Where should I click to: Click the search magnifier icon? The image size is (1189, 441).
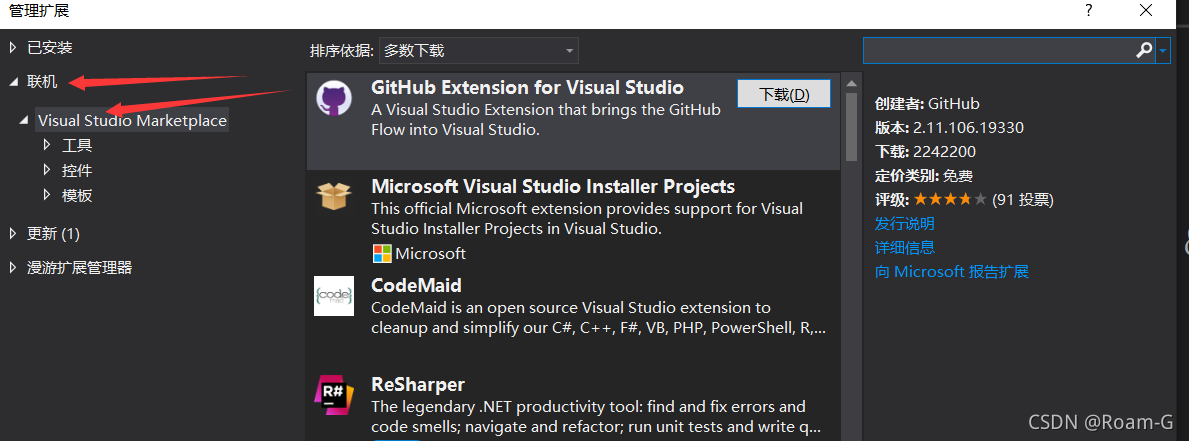[1144, 50]
